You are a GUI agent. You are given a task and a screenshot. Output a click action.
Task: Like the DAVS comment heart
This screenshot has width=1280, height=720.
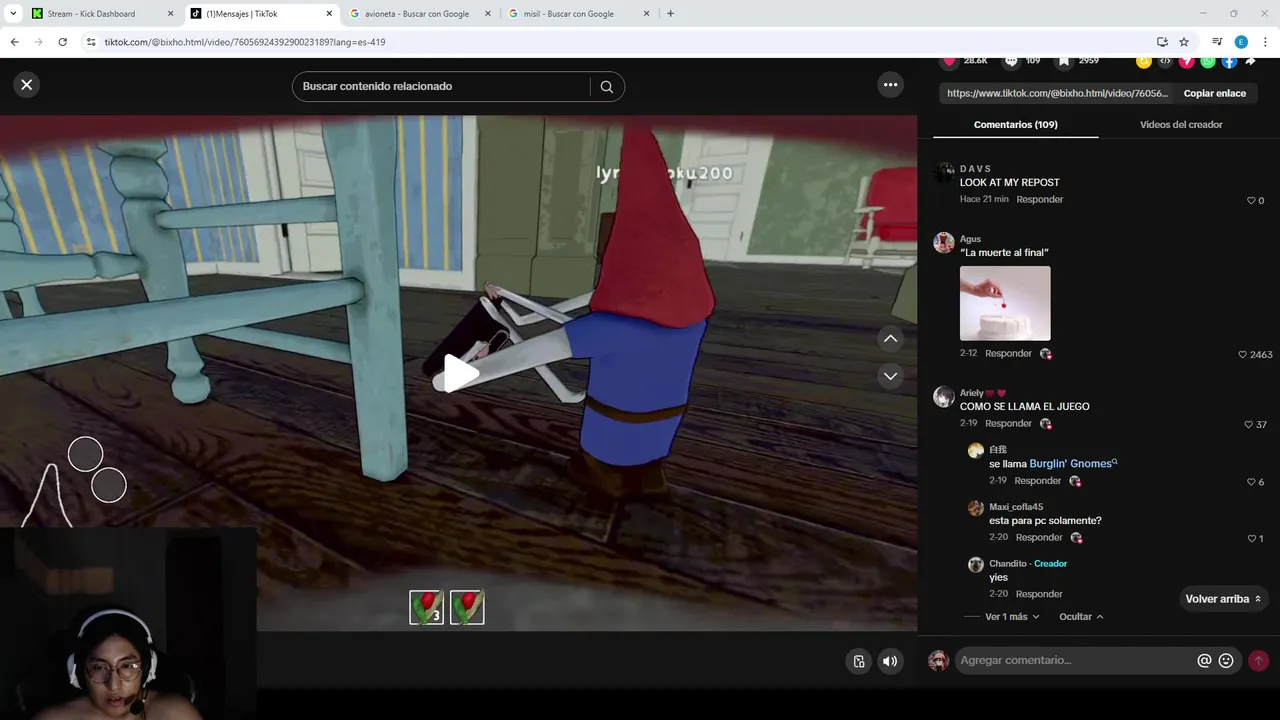(x=1251, y=201)
